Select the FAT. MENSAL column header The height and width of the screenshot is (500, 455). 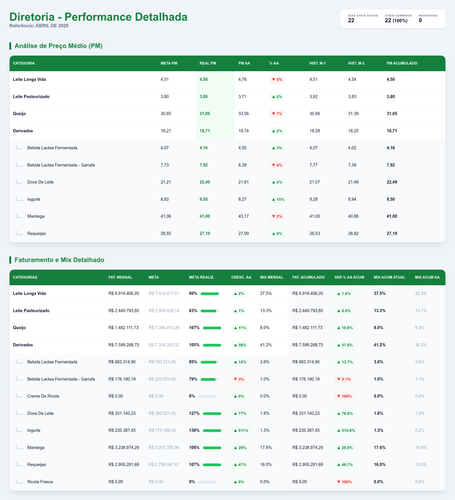120,277
